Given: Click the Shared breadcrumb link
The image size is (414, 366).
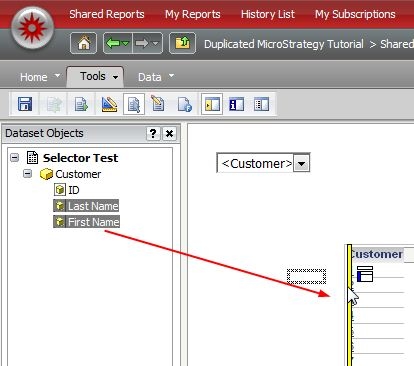Looking at the screenshot, I should (x=397, y=44).
